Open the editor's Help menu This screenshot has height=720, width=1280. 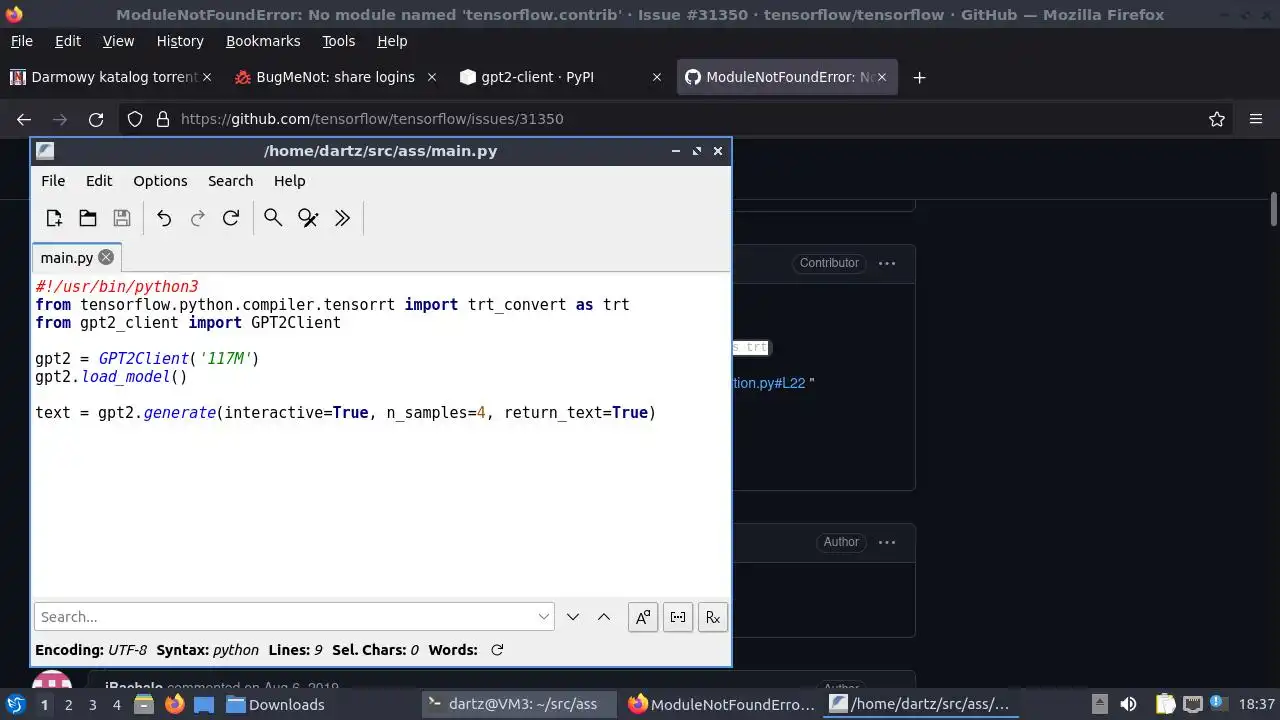(x=289, y=181)
